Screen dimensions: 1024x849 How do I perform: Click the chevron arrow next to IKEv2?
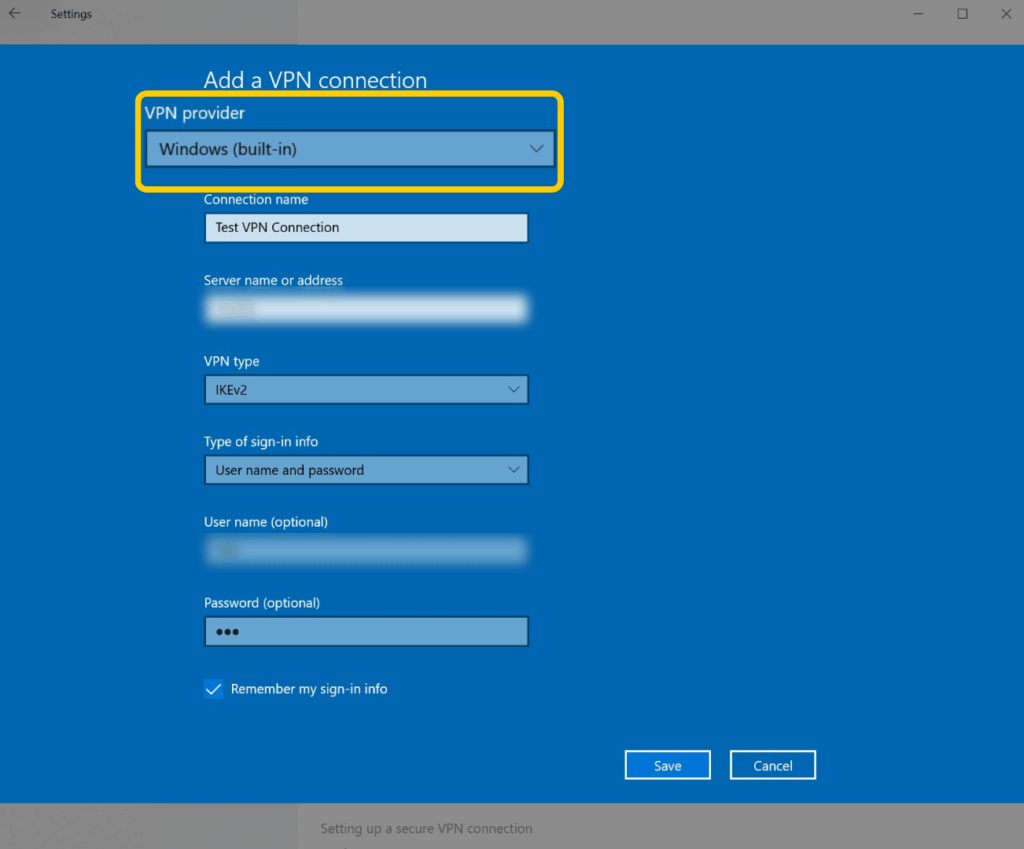click(514, 390)
